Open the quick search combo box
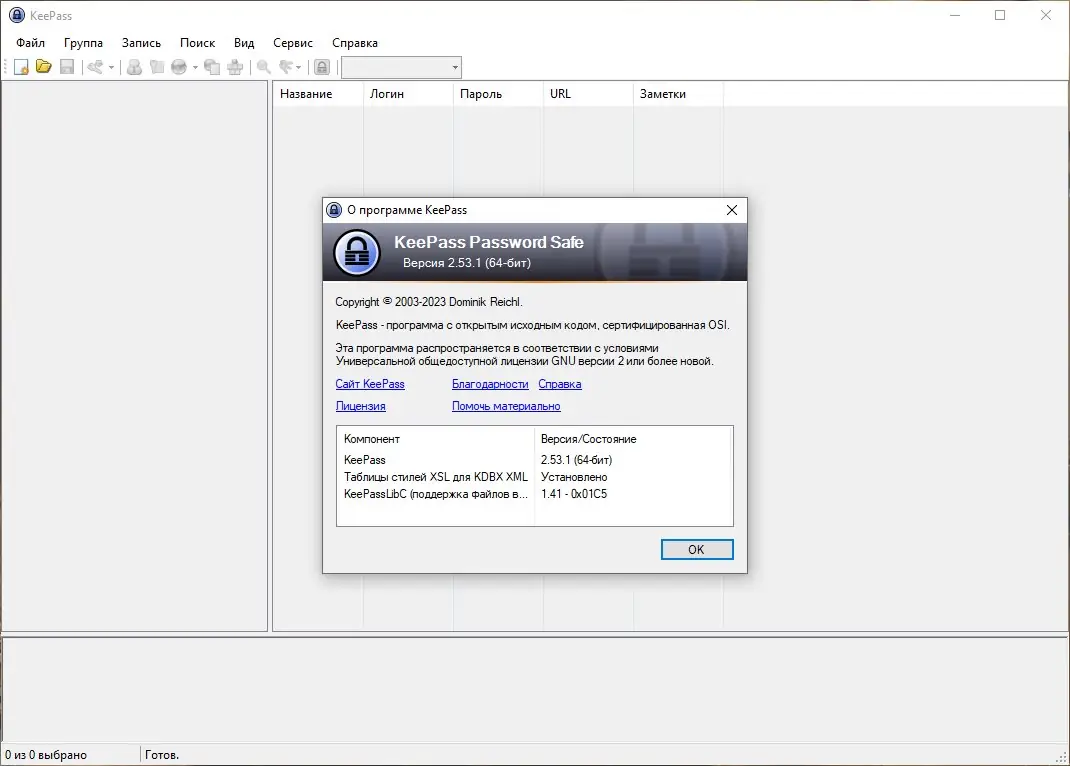Screen dimensions: 1070x766 pyautogui.click(x=401, y=67)
